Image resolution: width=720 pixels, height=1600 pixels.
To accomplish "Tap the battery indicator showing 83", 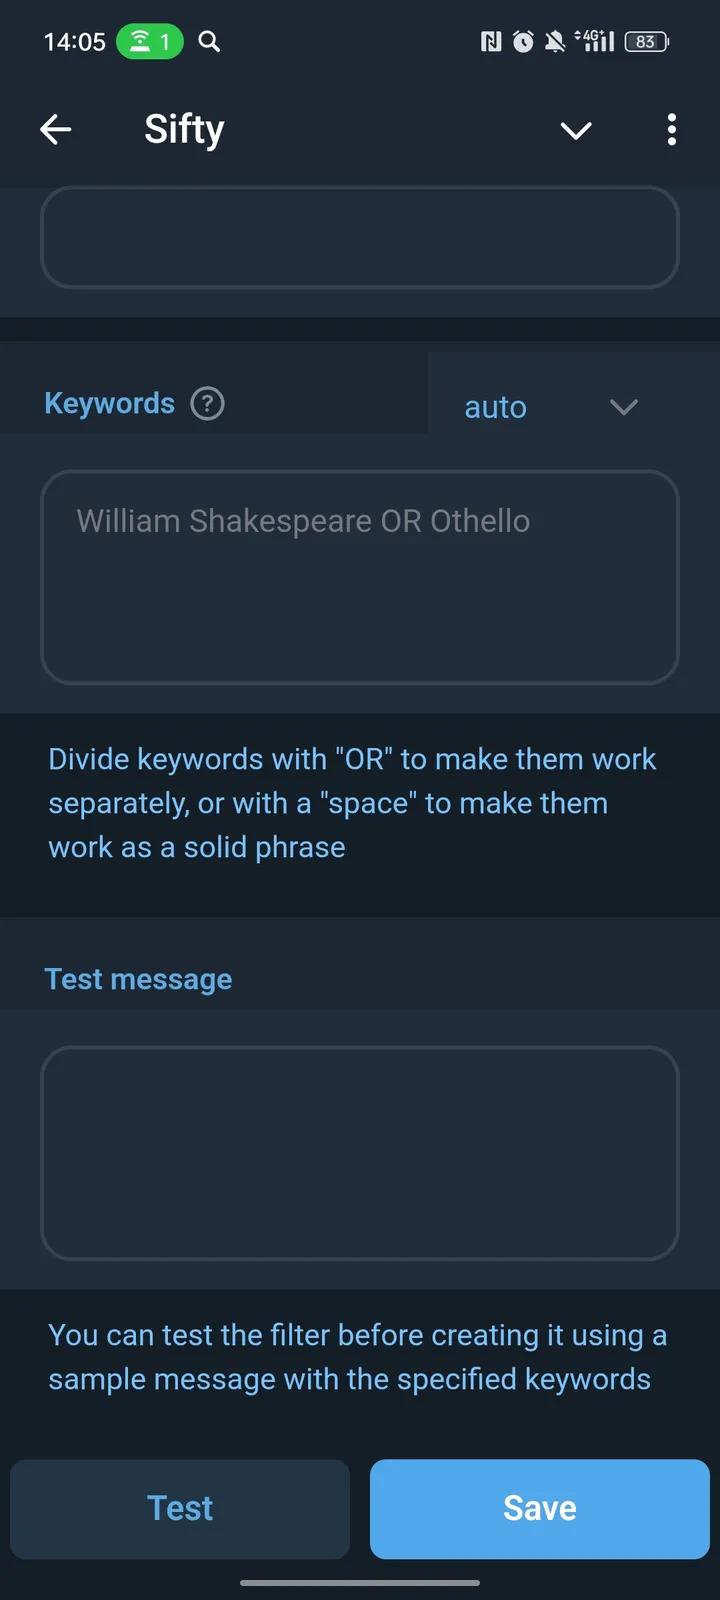I will coord(645,42).
